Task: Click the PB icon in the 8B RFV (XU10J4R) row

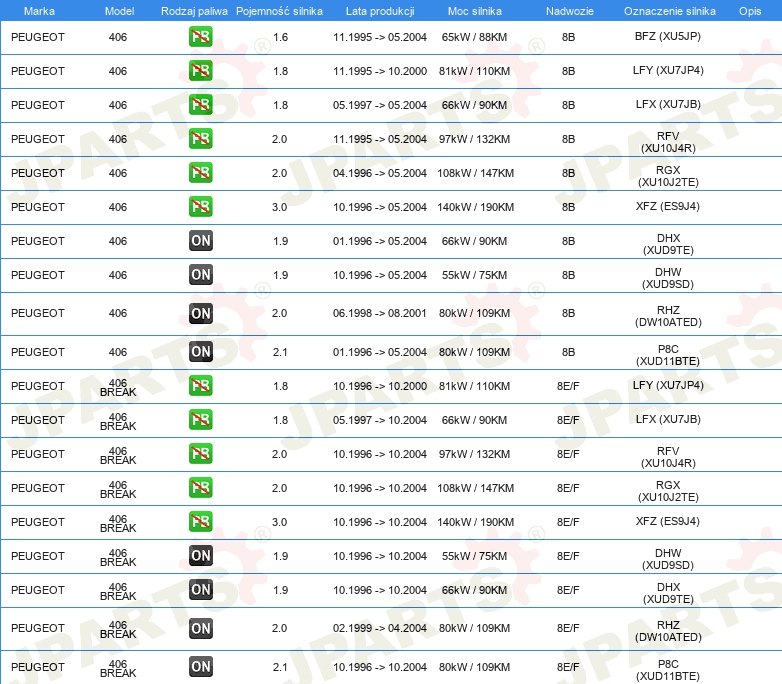Action: coord(200,139)
